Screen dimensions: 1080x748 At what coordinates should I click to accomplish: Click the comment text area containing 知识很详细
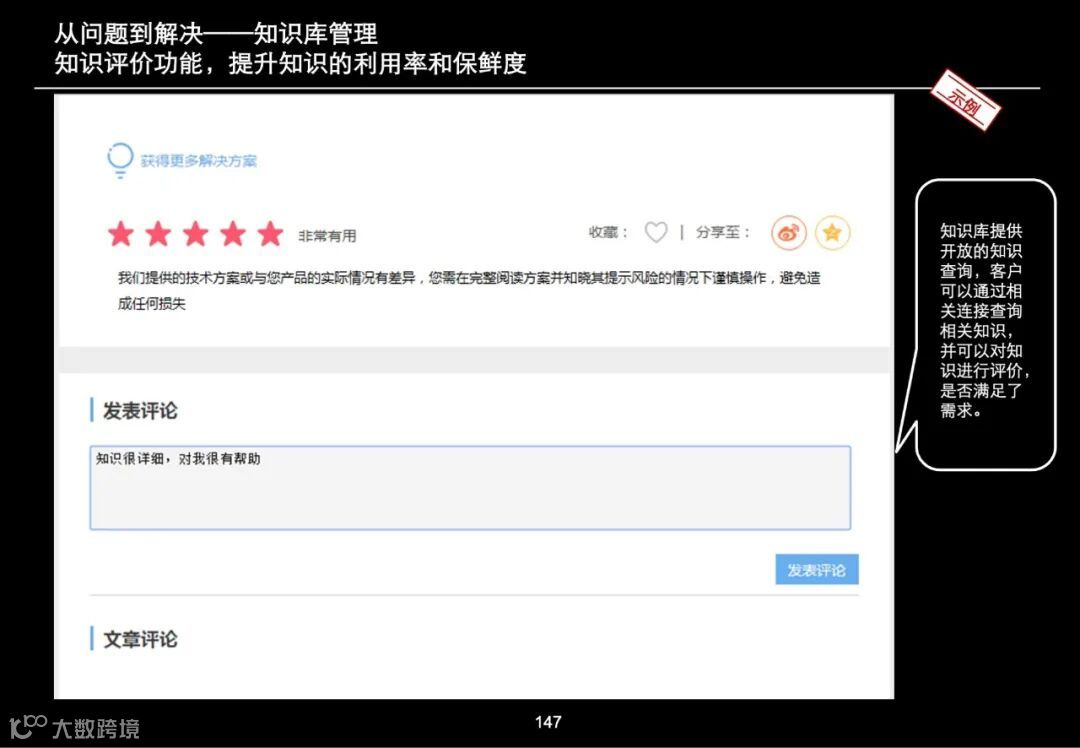click(470, 488)
